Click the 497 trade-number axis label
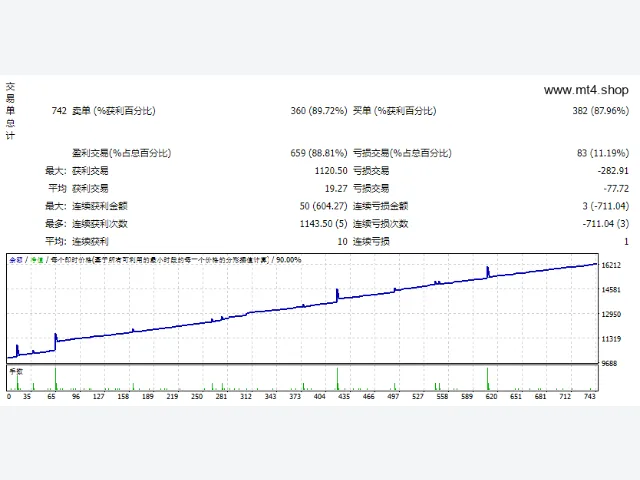Viewport: 640px width, 480px height. 393,396
